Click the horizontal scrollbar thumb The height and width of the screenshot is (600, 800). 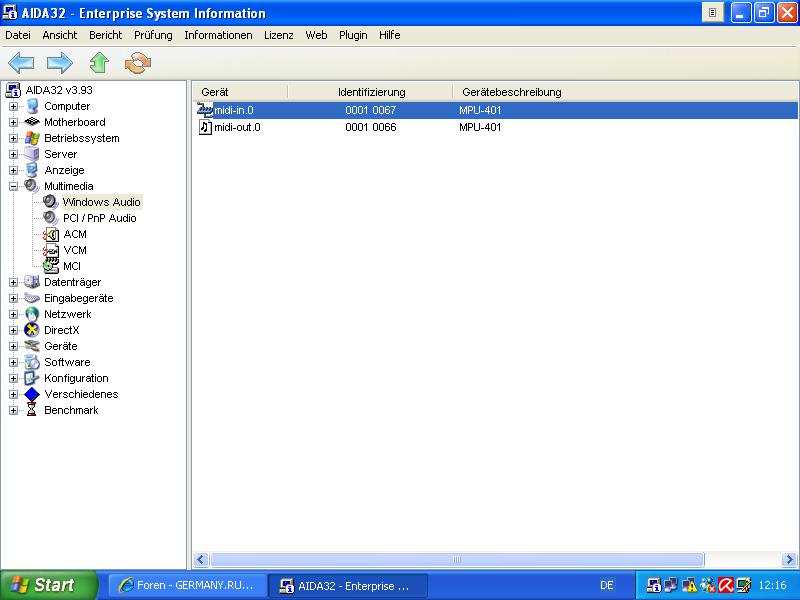pyautogui.click(x=457, y=560)
